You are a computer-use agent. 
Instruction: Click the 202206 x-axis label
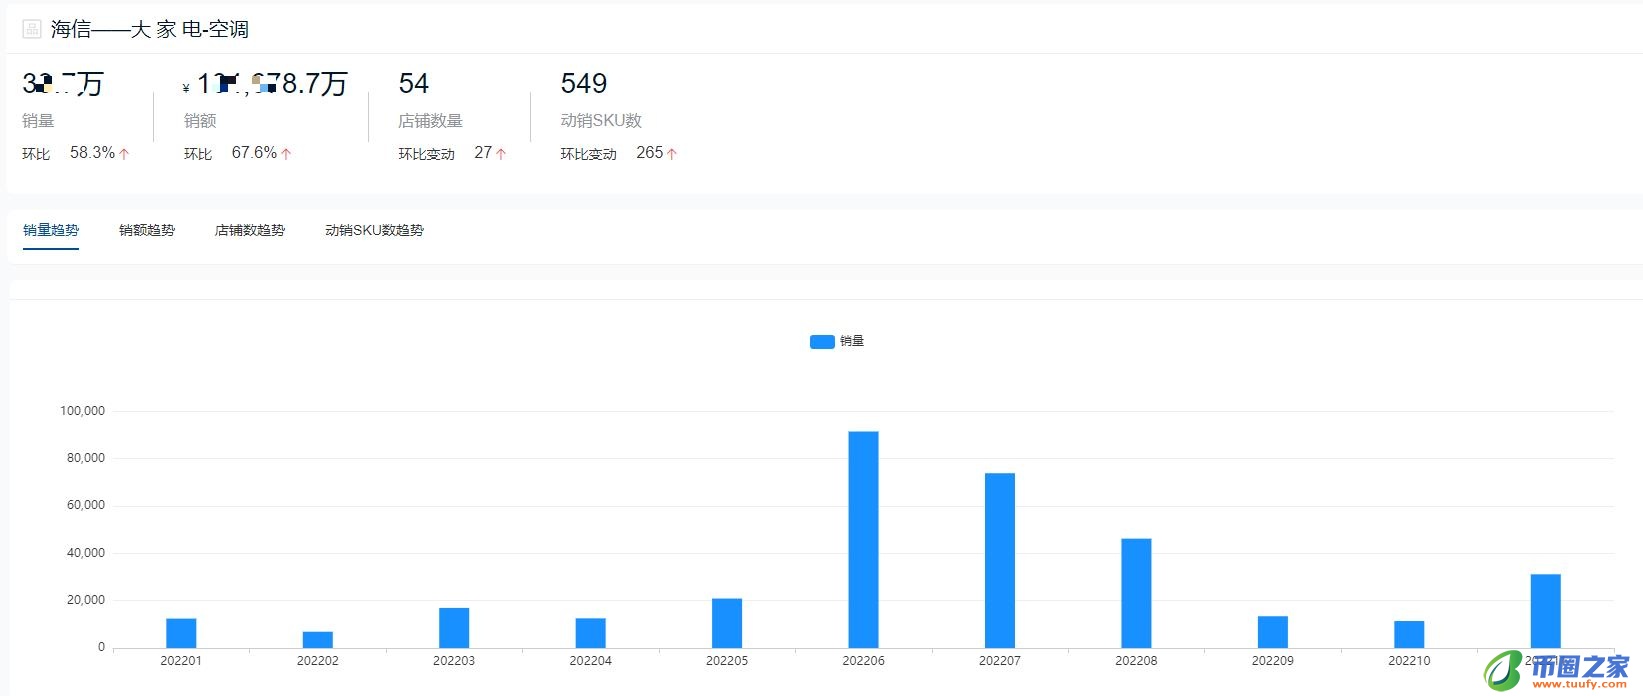pyautogui.click(x=863, y=661)
